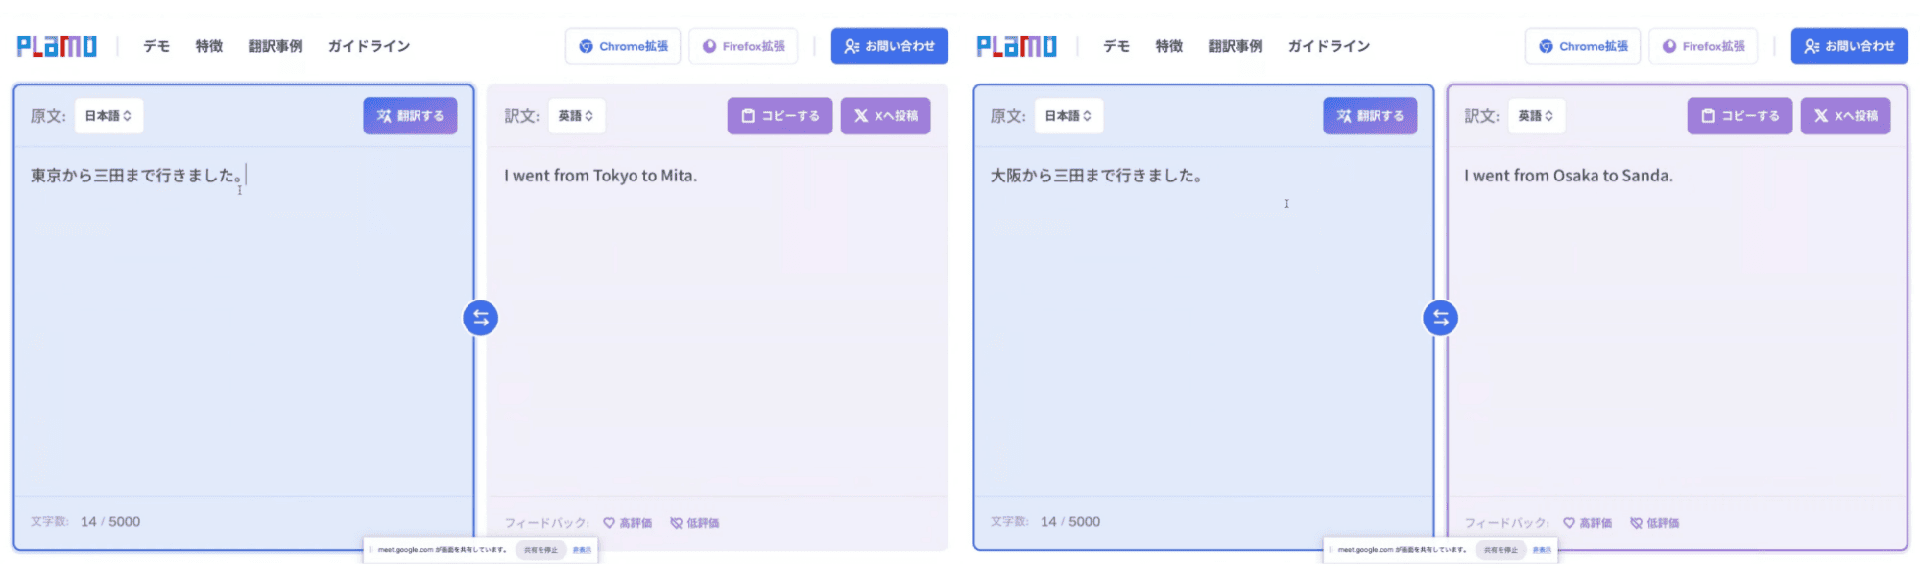The height and width of the screenshot is (576, 1920).
Task: Click the PLaMo logo in the left window
Action: [x=56, y=46]
